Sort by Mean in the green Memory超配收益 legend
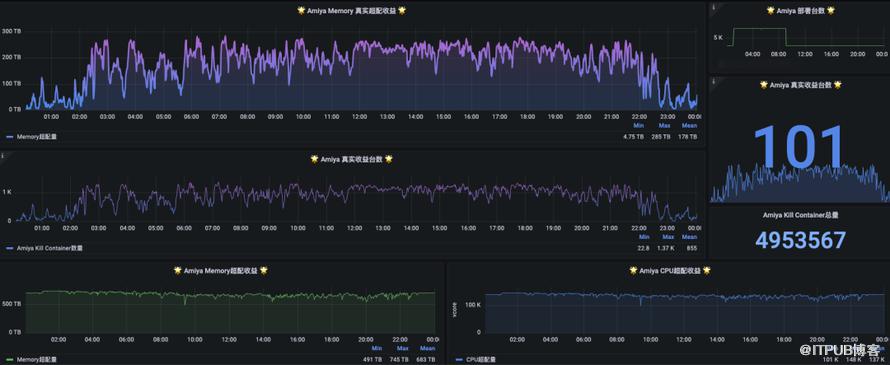Viewport: 890px width, 365px height. [x=427, y=348]
